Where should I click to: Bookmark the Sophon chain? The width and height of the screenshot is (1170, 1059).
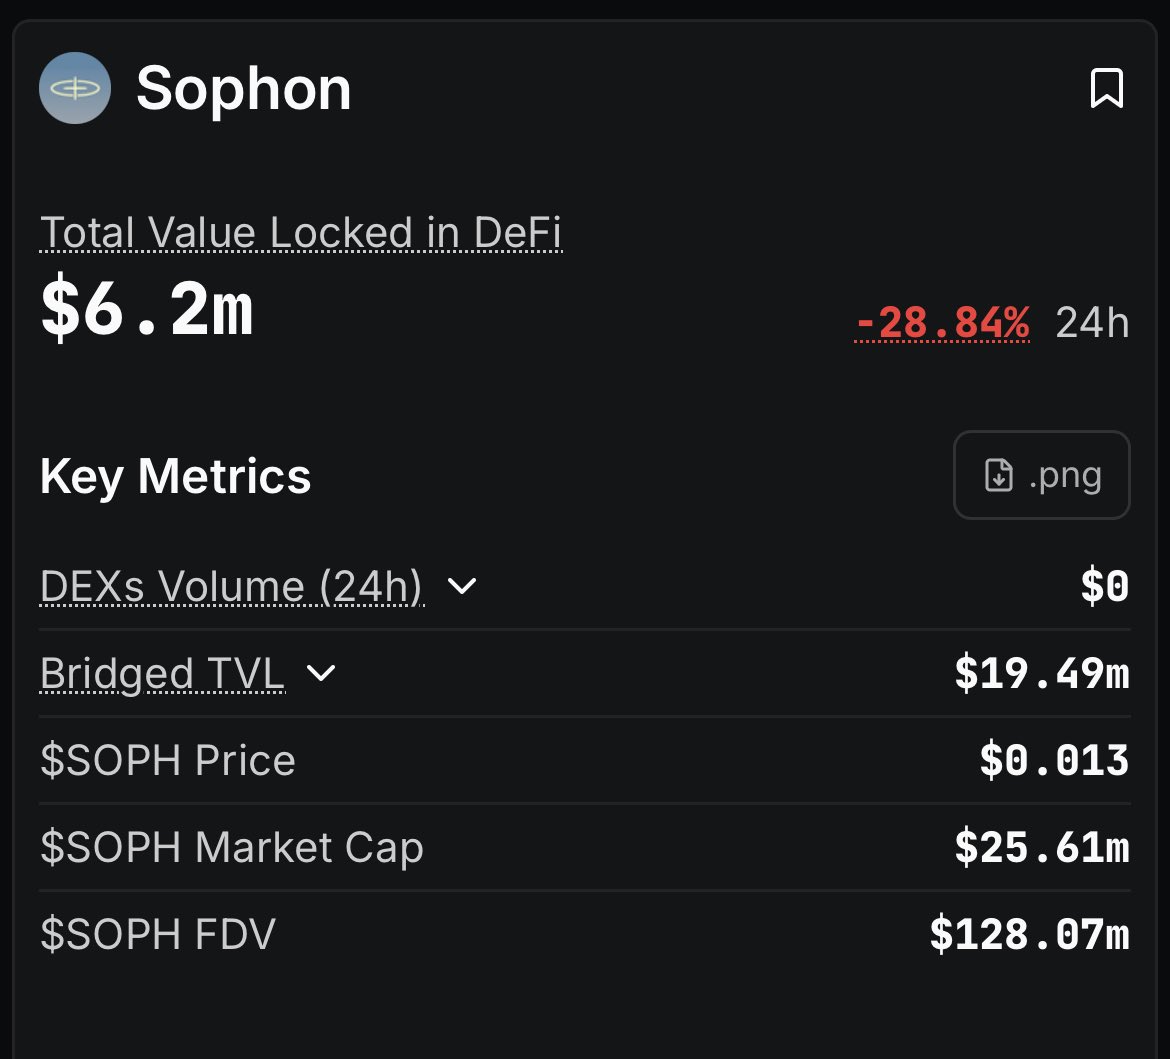[1106, 89]
